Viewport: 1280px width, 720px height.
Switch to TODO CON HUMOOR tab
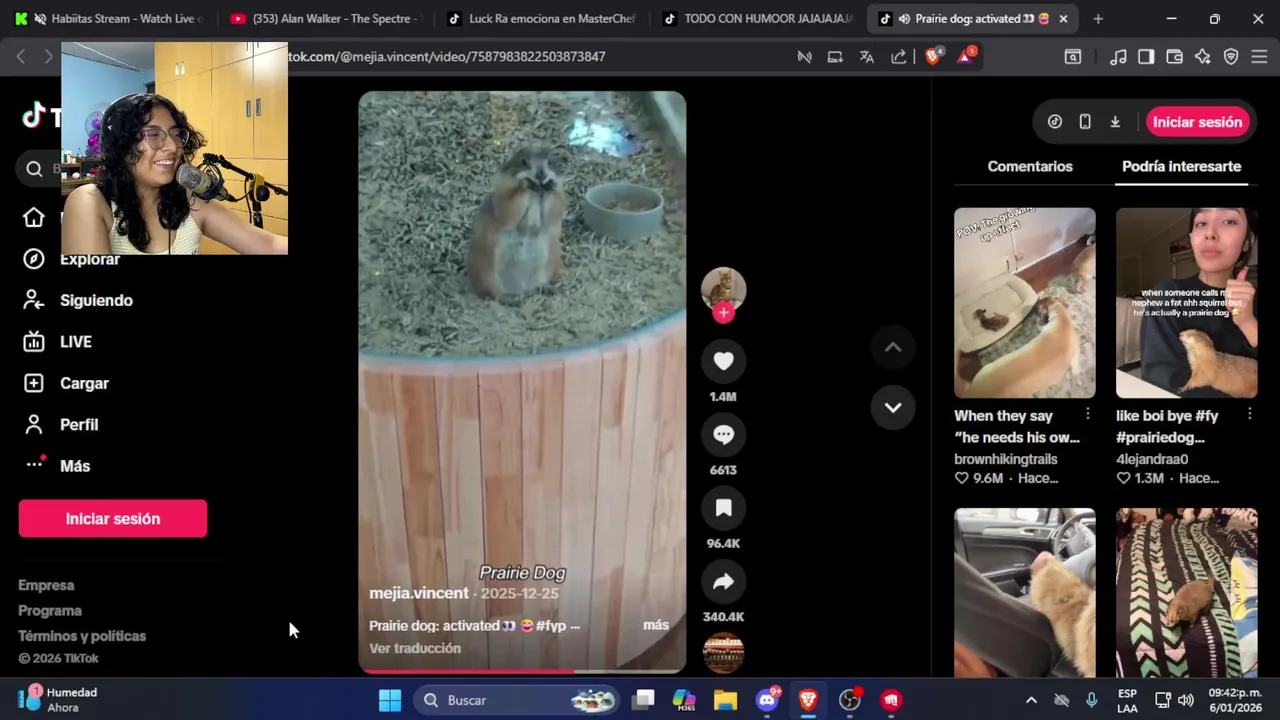click(758, 18)
